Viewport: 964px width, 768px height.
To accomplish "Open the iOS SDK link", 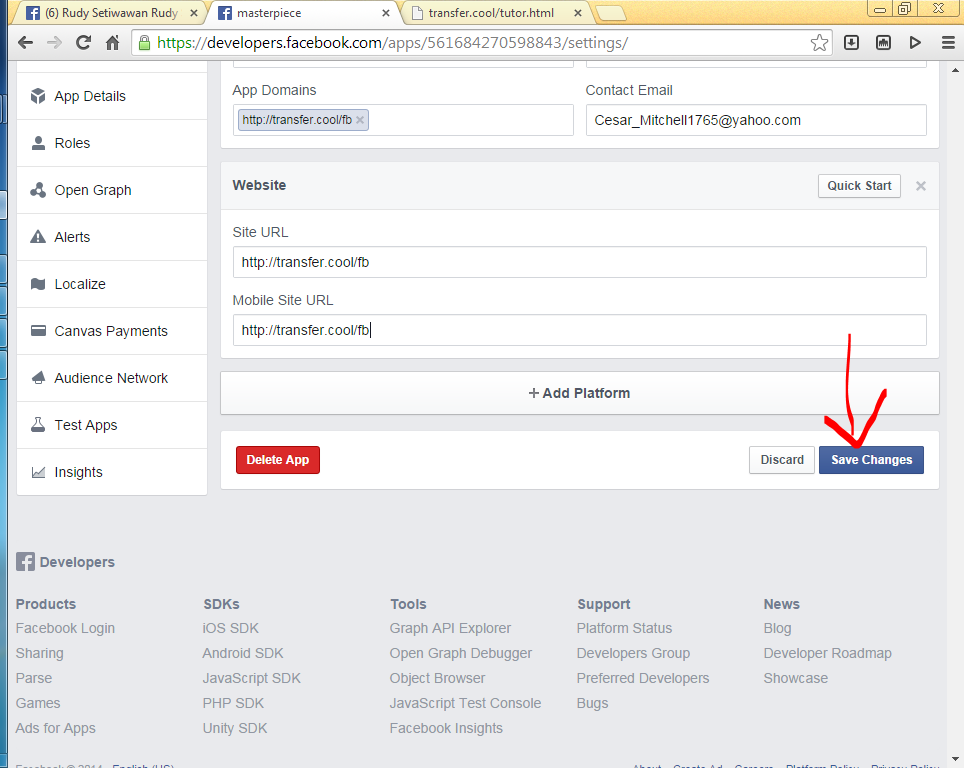I will pyautogui.click(x=231, y=628).
